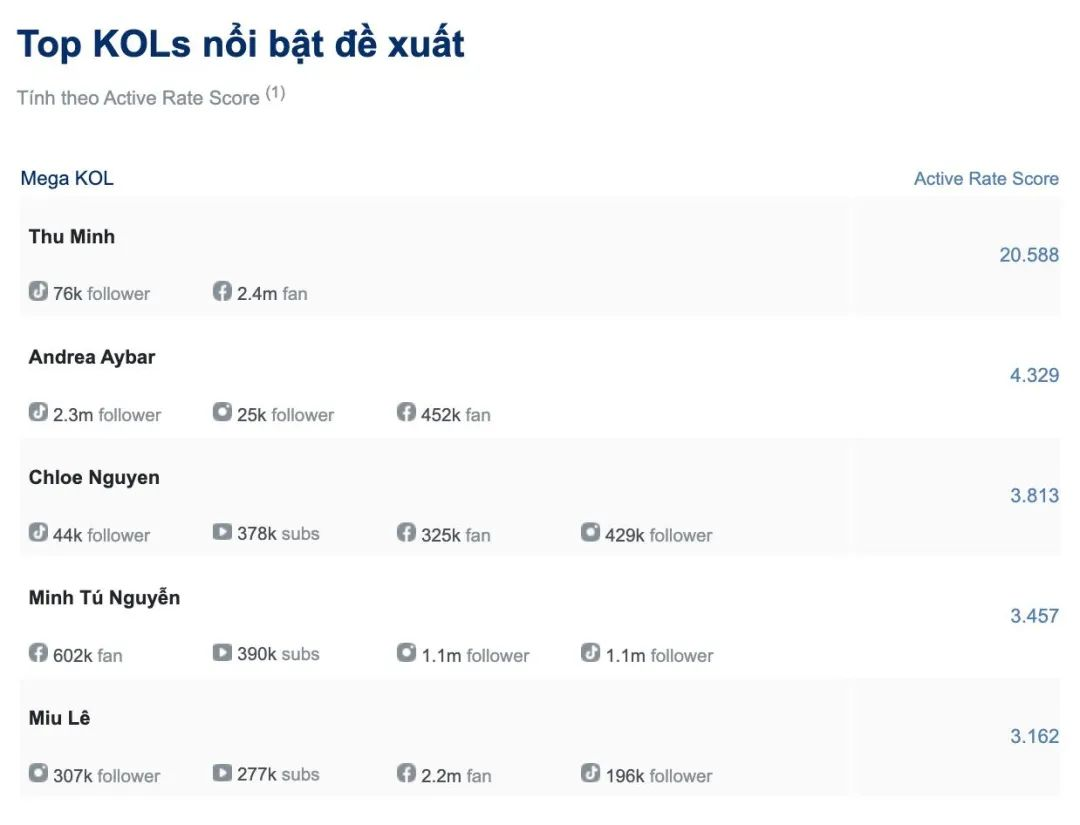Click the footnote (1) superscript marker
Image resolution: width=1080 pixels, height=825 pixels.
(275, 93)
